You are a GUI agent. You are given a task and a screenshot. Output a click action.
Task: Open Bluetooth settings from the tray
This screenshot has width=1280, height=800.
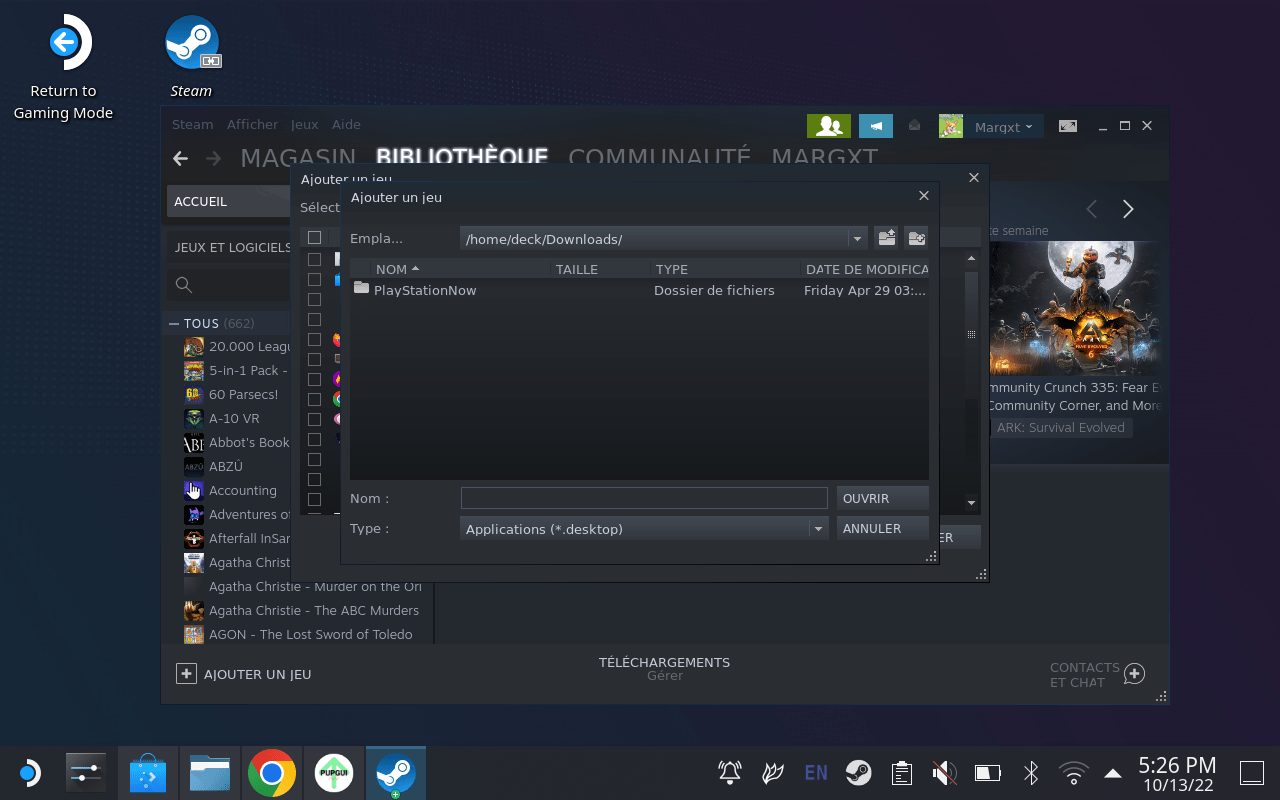1031,772
